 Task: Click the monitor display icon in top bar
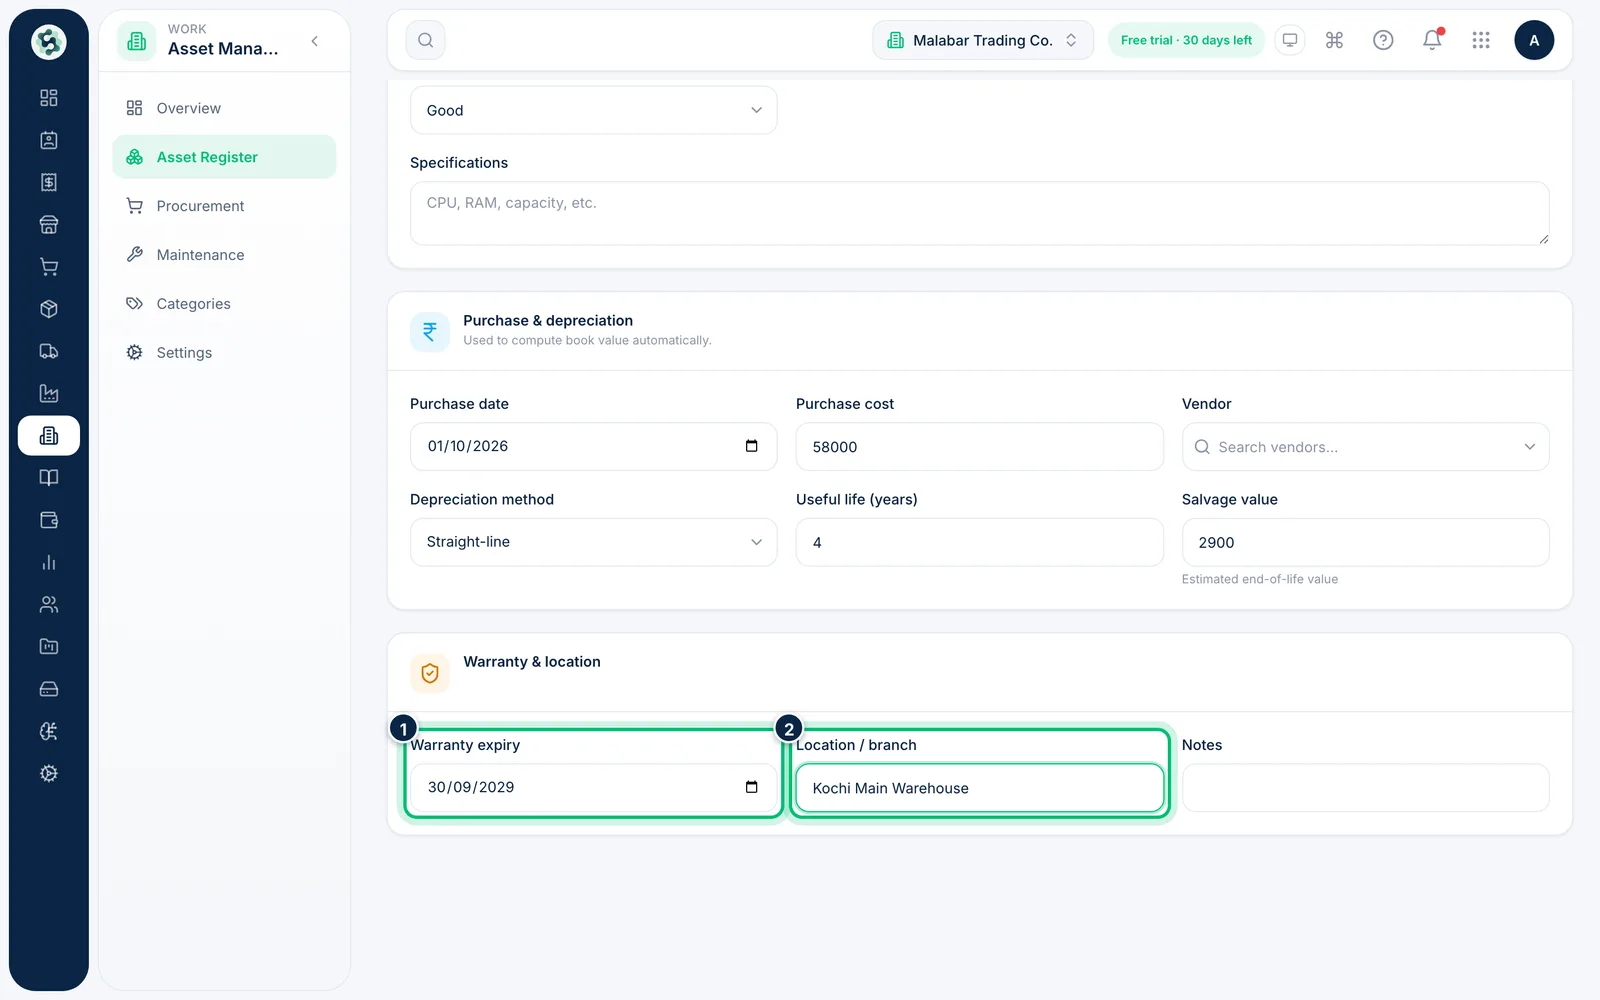click(x=1290, y=40)
